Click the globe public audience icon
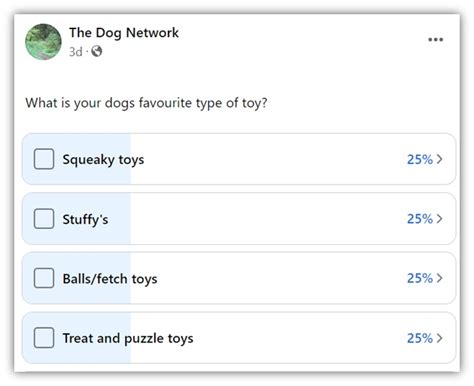The width and height of the screenshot is (474, 386). (97, 51)
